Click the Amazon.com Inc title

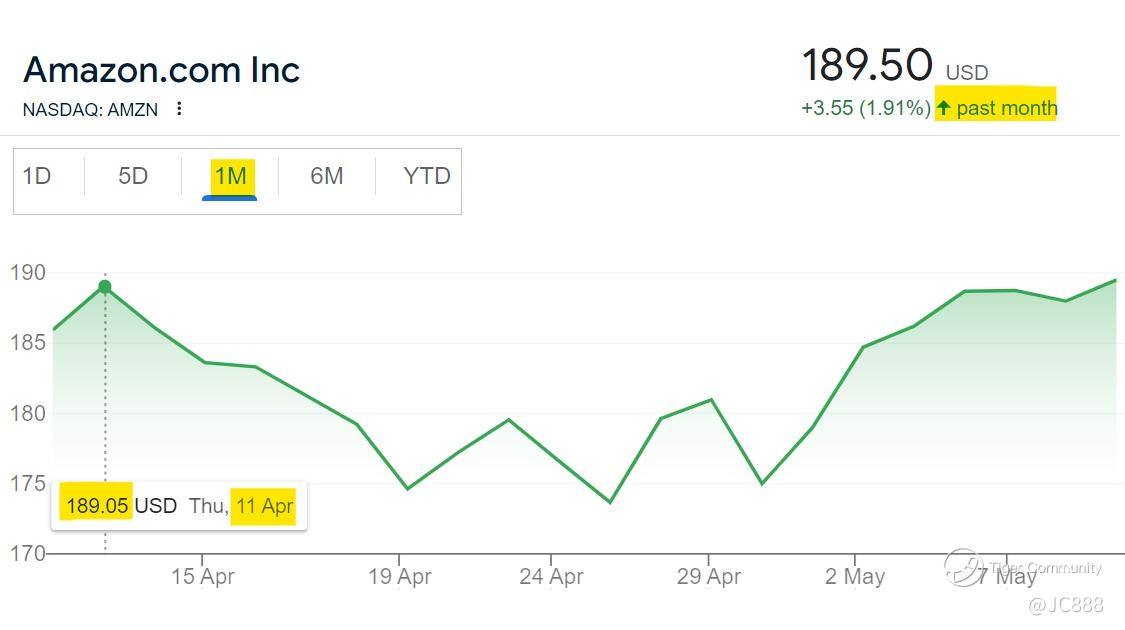tap(161, 70)
